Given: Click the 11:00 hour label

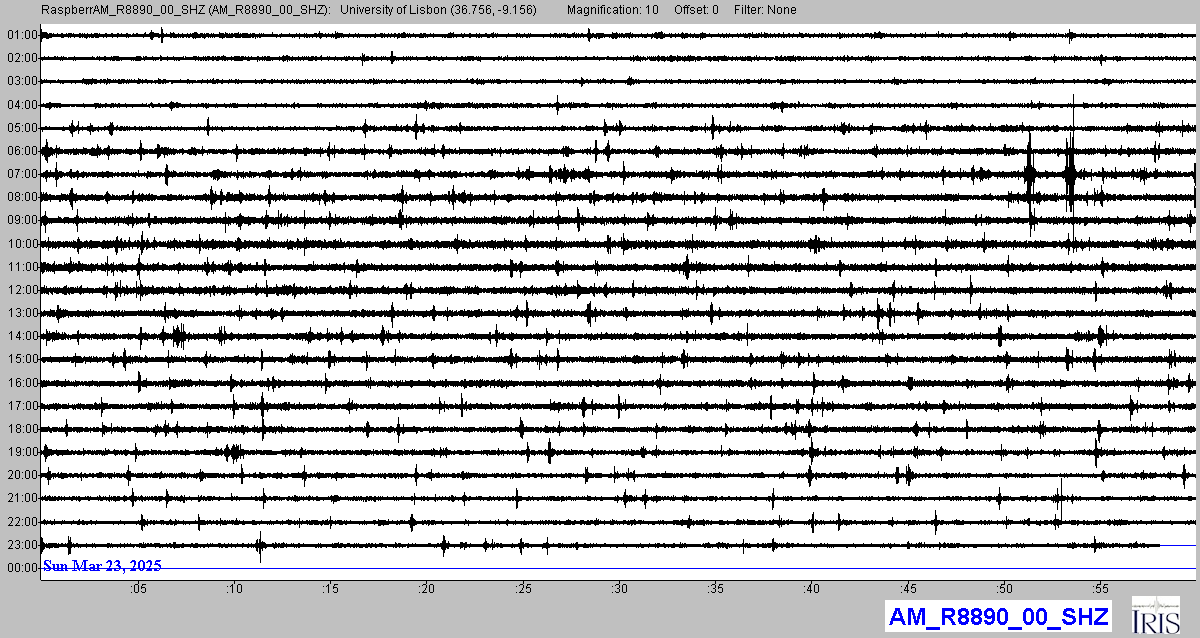Looking at the screenshot, I should coord(22,267).
